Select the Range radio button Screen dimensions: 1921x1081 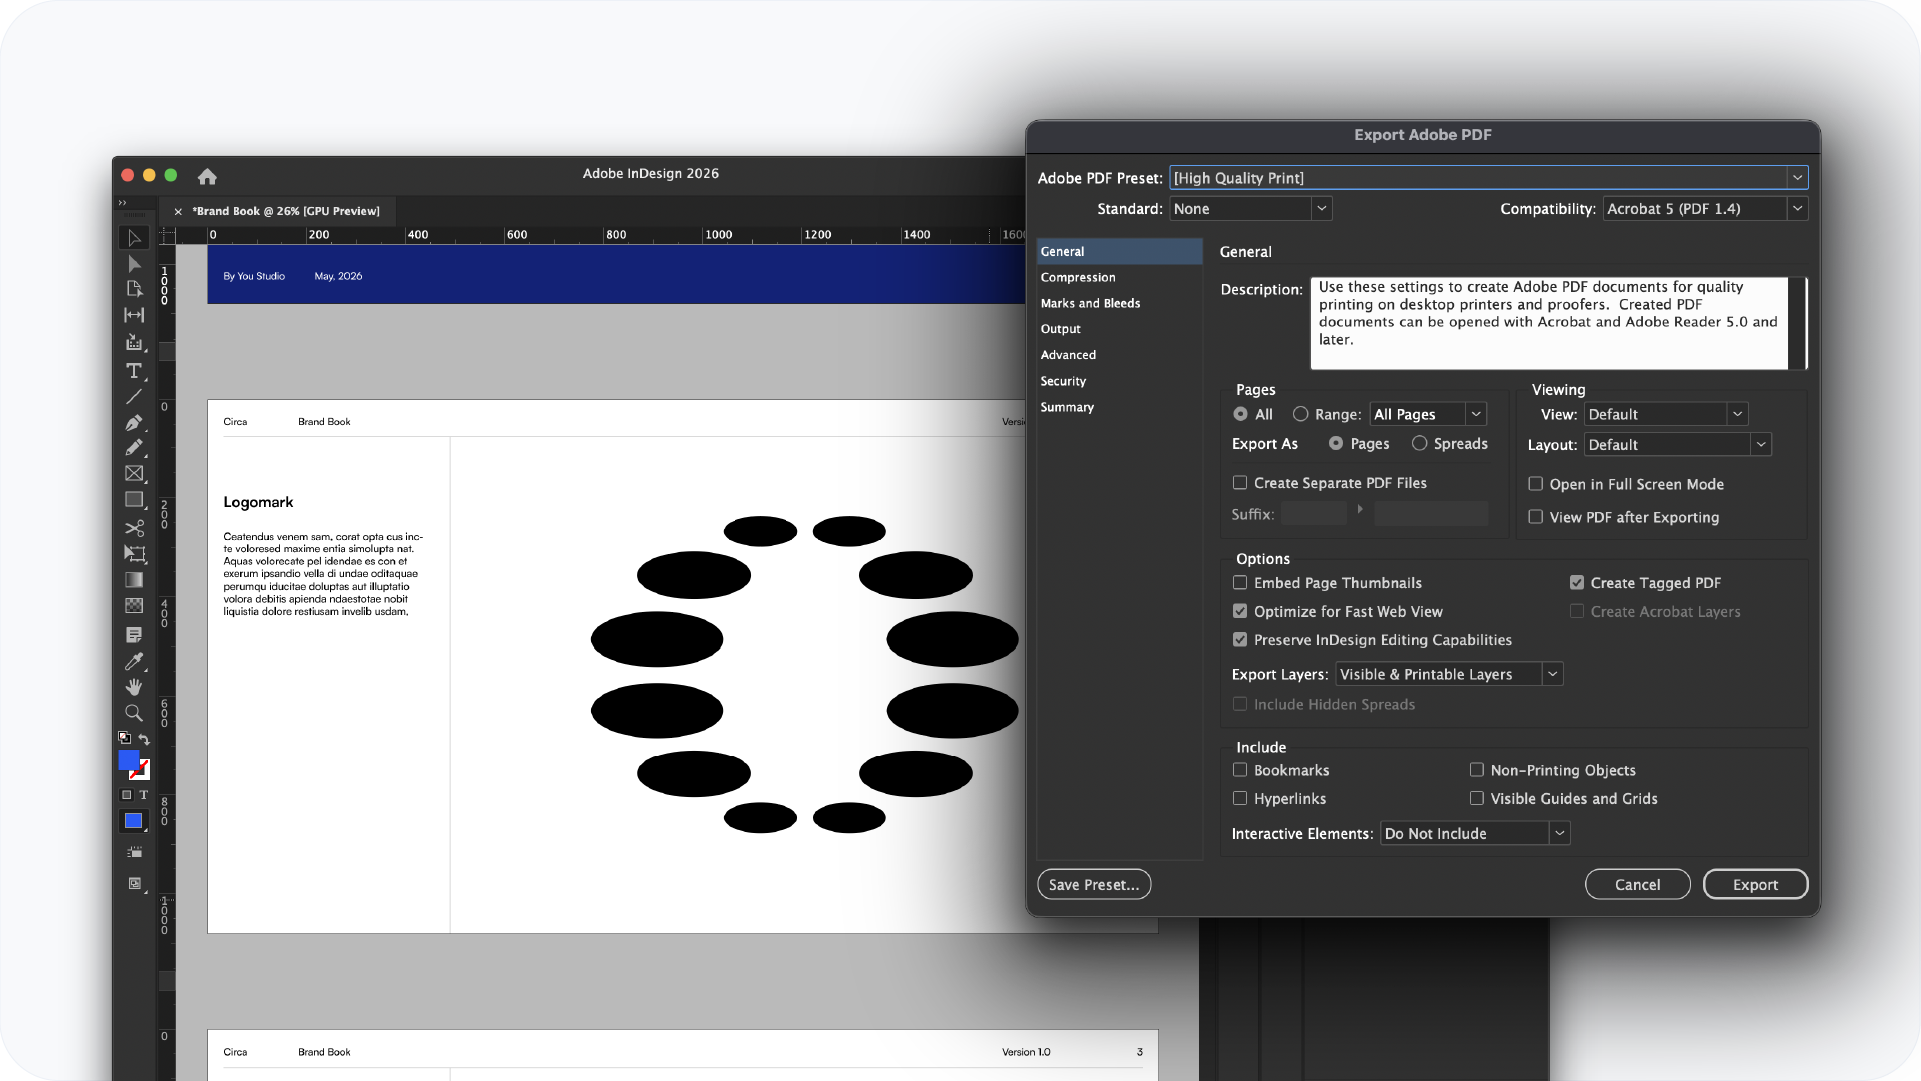tap(1300, 414)
